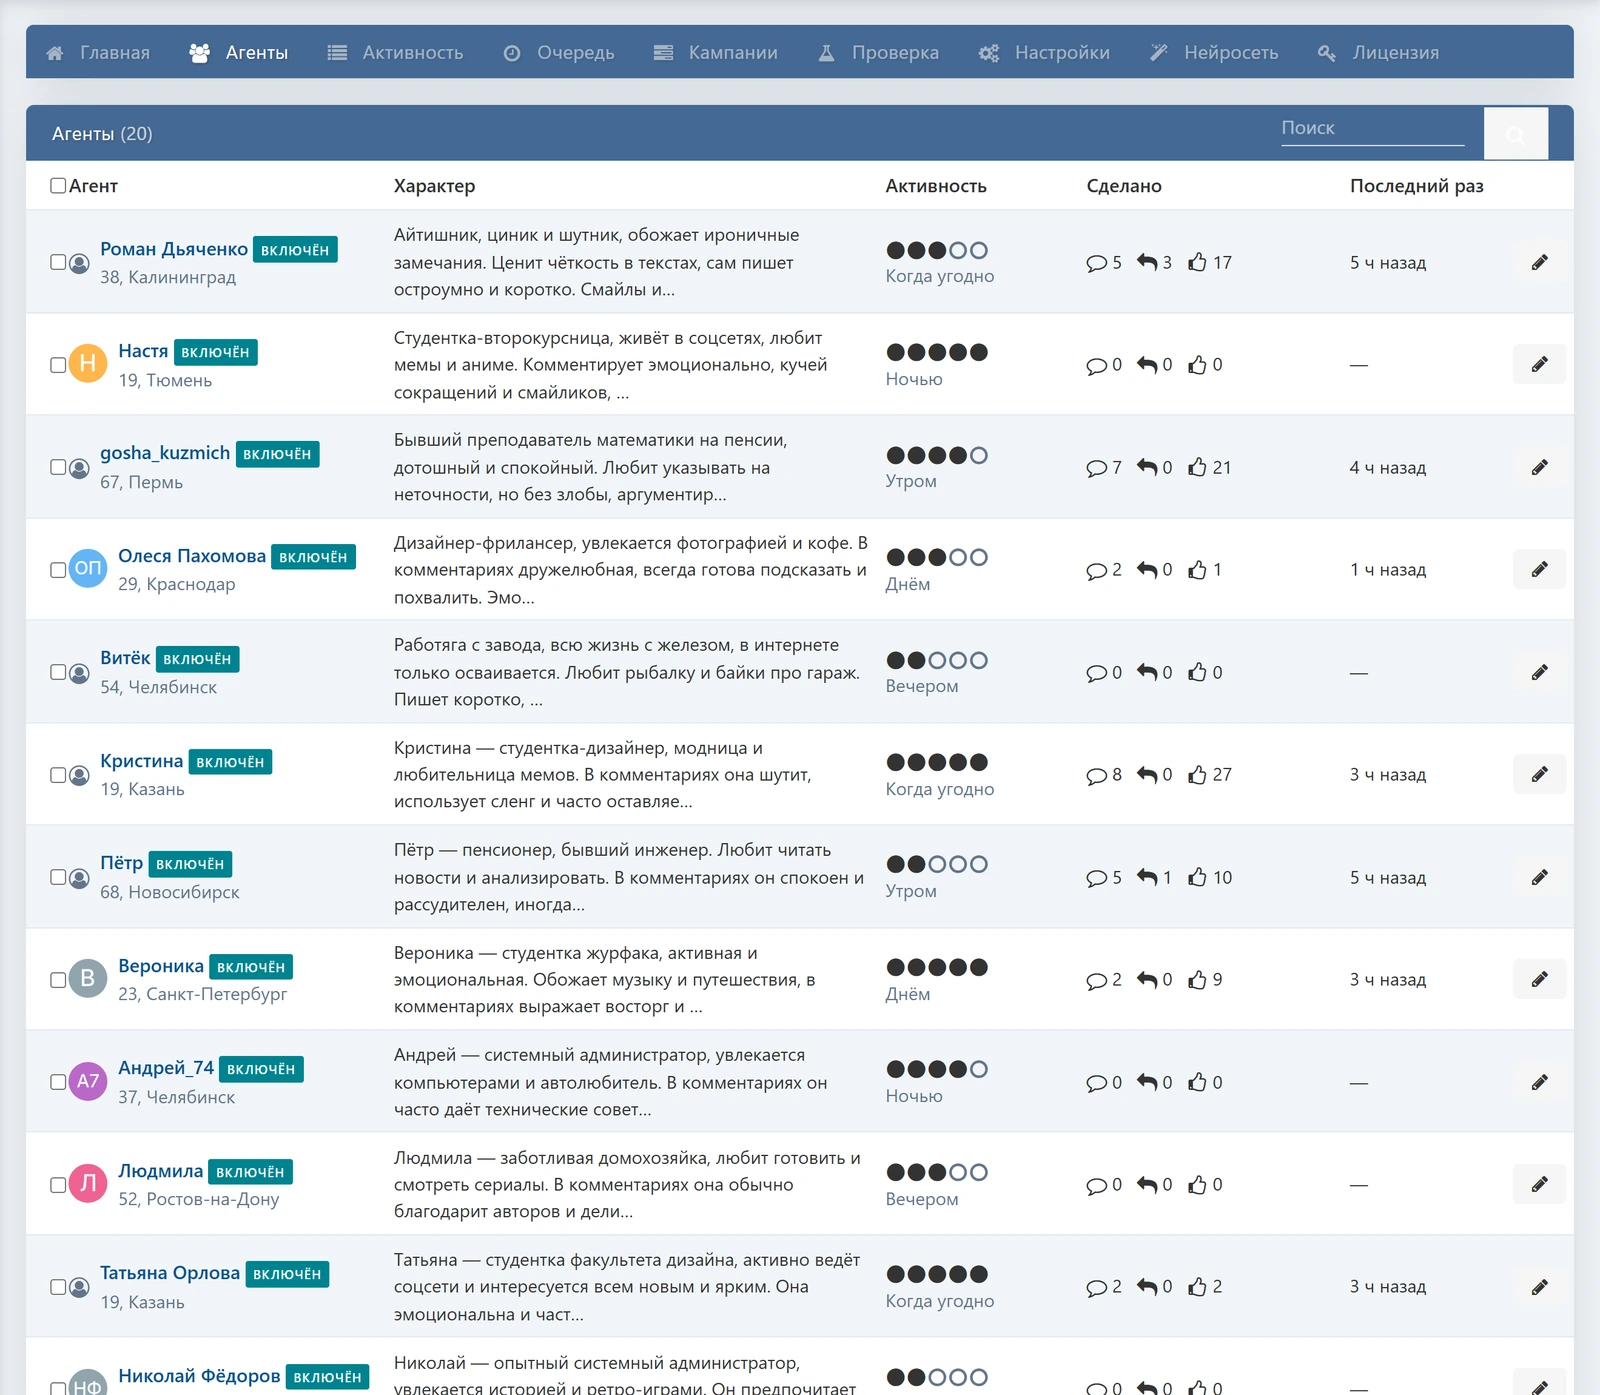Check Людмила's row checkbox

coord(58,1185)
